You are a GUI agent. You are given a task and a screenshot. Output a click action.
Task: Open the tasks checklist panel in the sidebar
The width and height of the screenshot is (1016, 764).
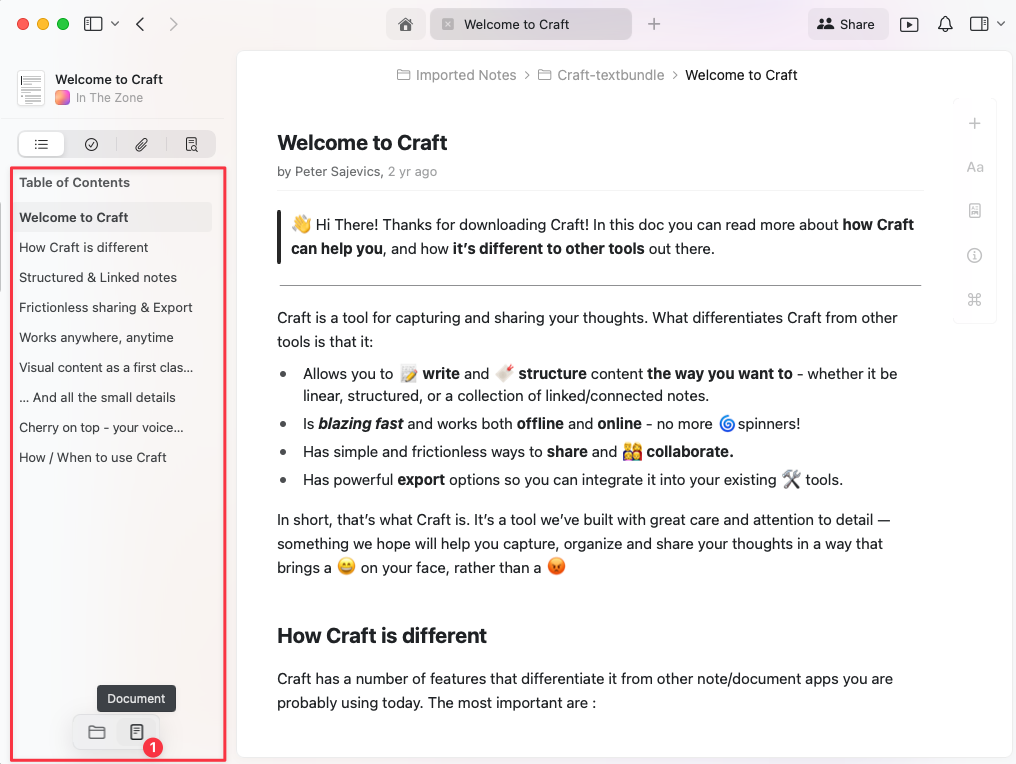[x=91, y=144]
